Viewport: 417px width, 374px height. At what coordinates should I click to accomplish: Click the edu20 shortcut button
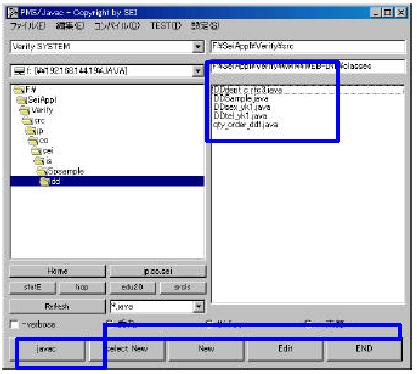click(x=133, y=287)
